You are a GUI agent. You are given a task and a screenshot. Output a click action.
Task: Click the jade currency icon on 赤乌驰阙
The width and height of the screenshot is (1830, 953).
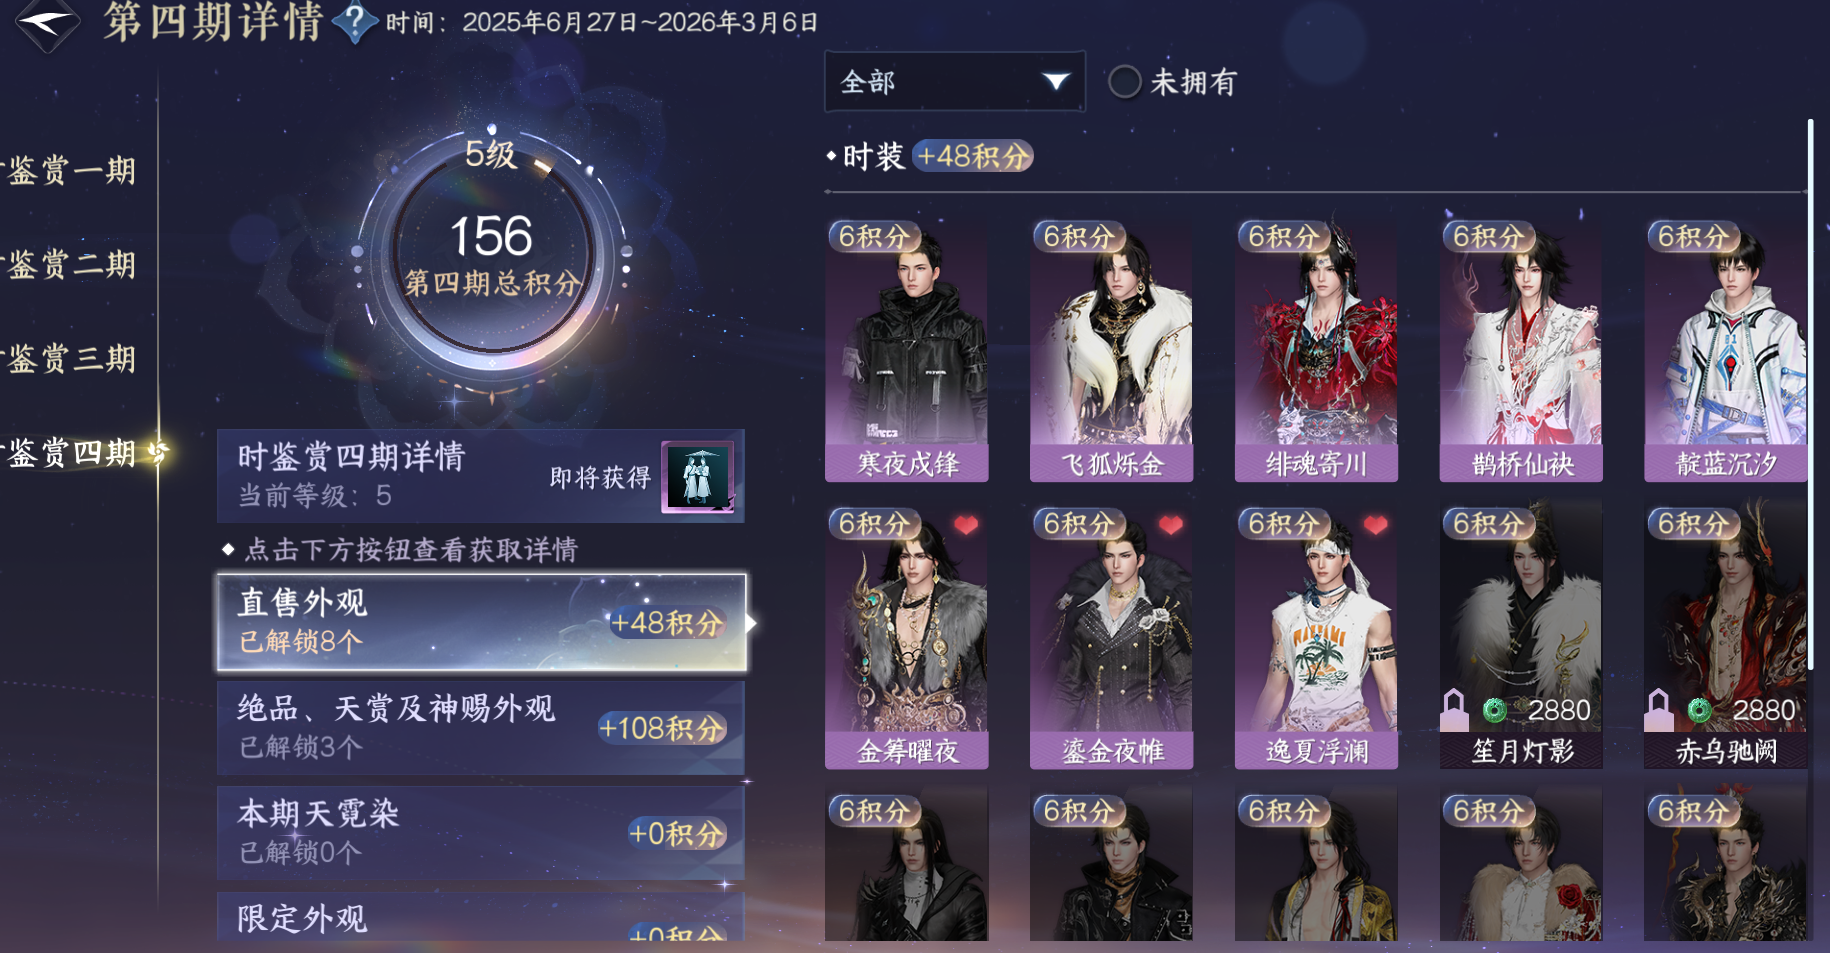click(x=1699, y=710)
